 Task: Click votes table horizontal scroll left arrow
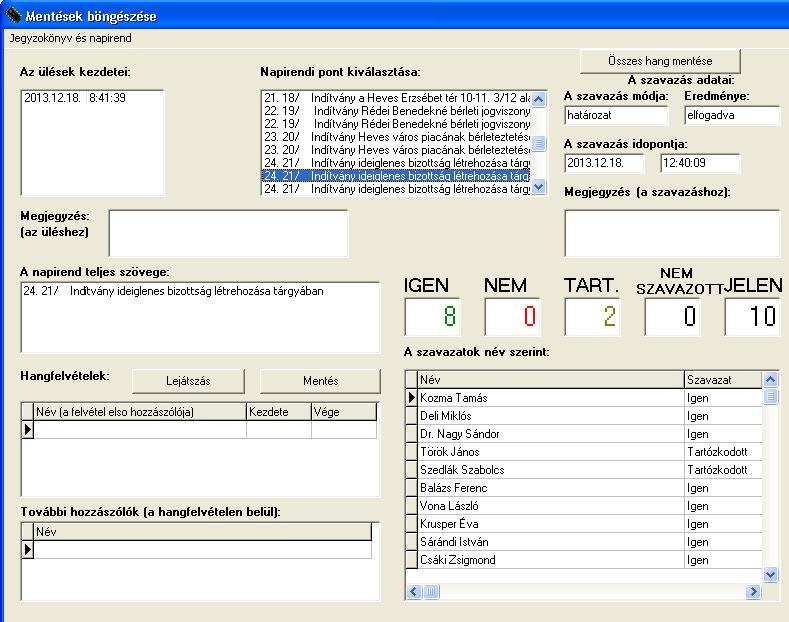point(414,591)
